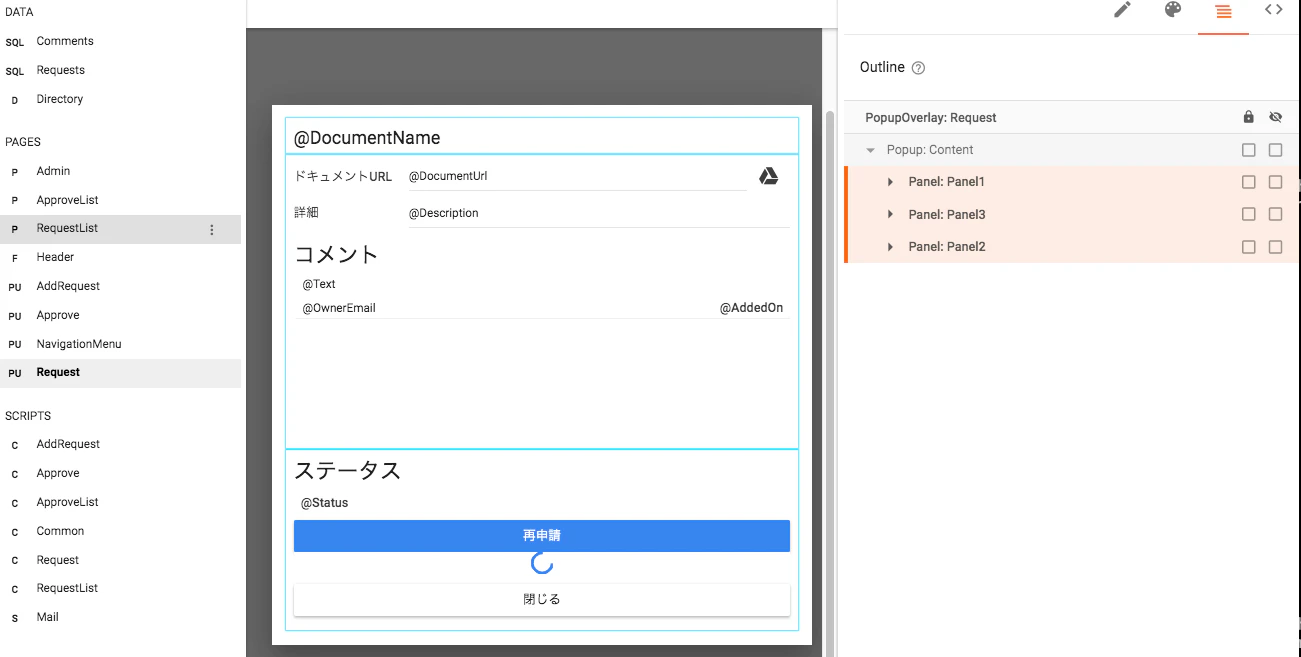
Task: Open the property editor pencil tab
Action: 1122,10
